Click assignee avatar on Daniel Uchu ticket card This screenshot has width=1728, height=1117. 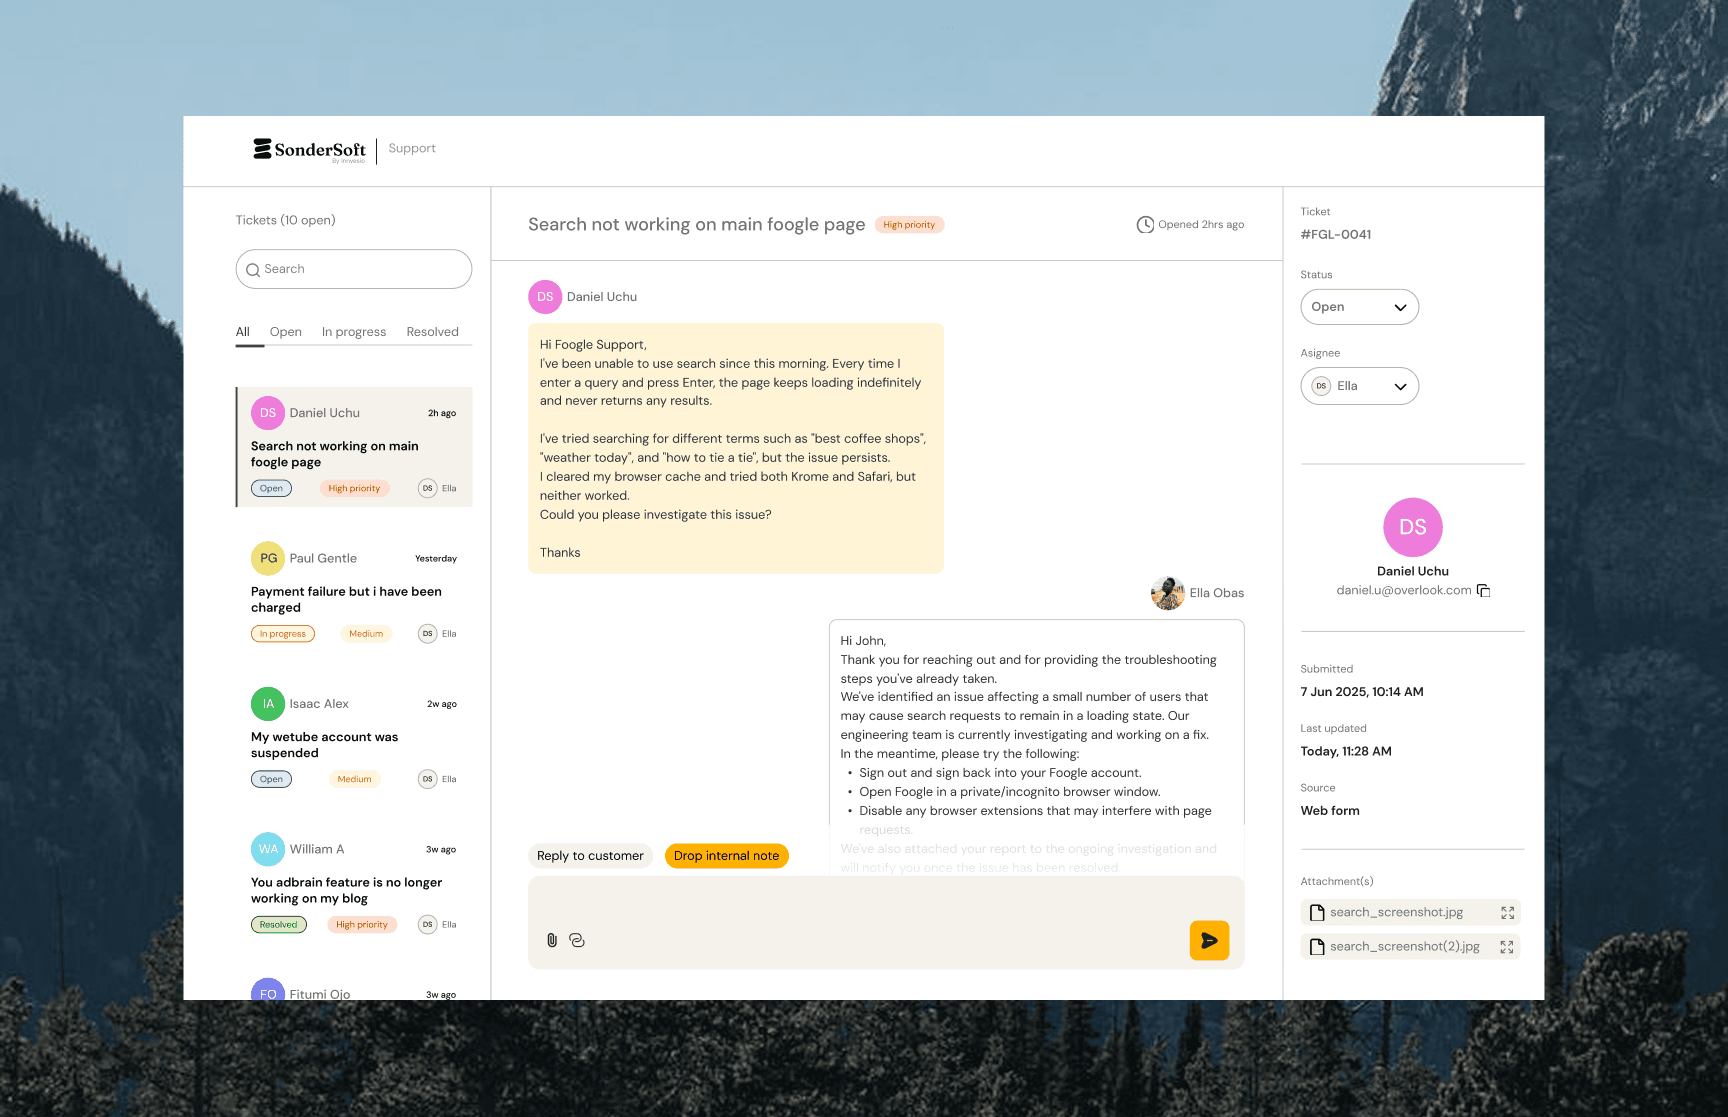point(428,489)
